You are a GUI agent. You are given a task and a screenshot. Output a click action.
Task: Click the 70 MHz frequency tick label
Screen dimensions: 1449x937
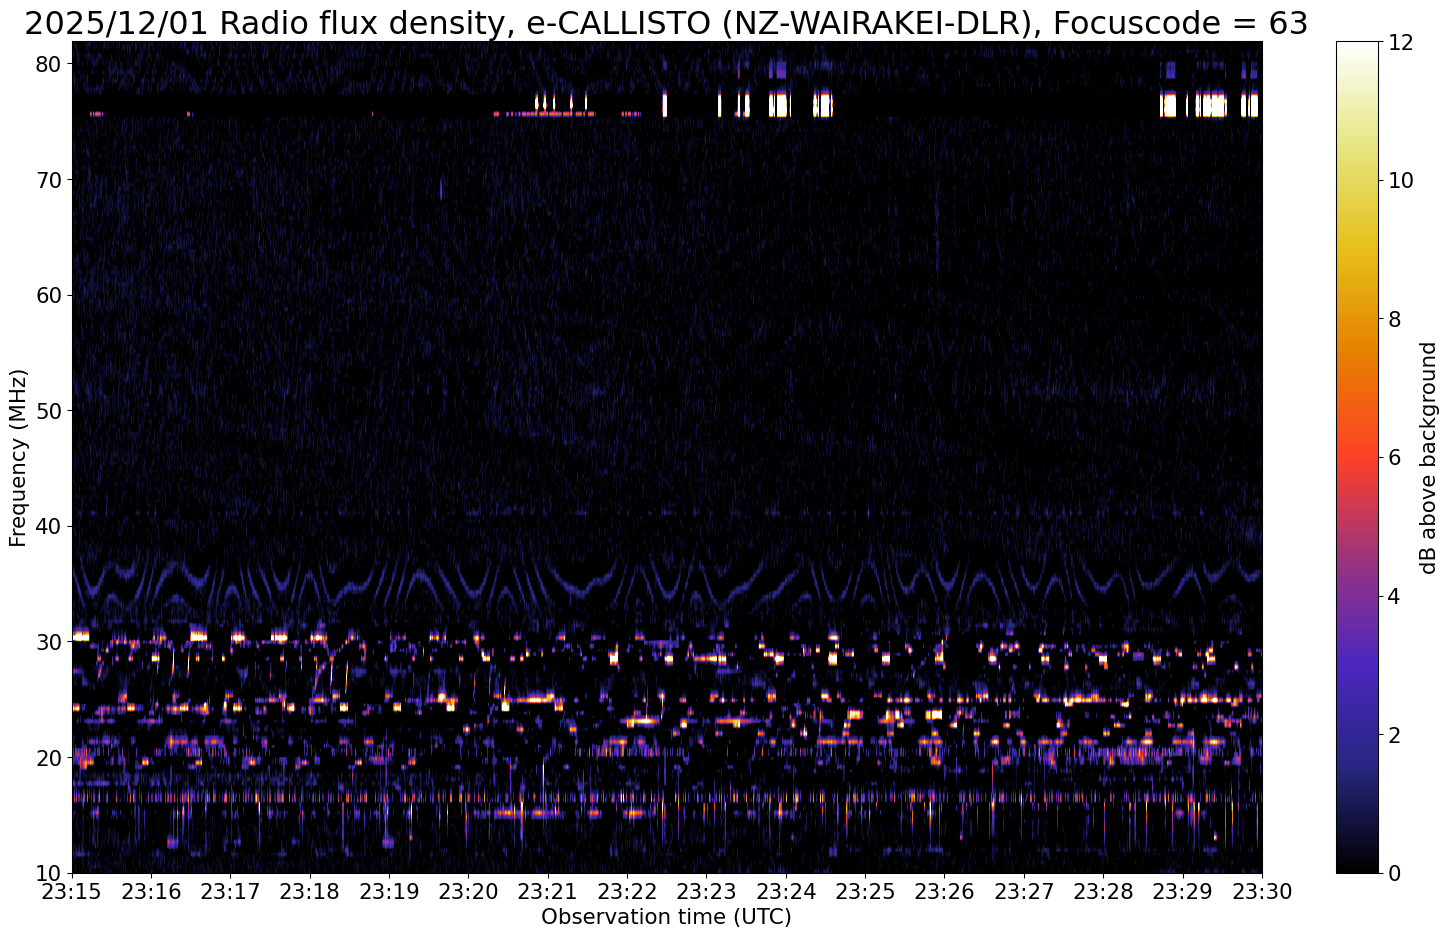50,180
